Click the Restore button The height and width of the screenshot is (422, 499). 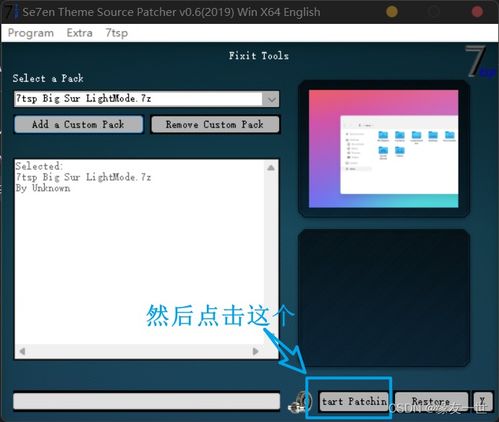click(431, 401)
